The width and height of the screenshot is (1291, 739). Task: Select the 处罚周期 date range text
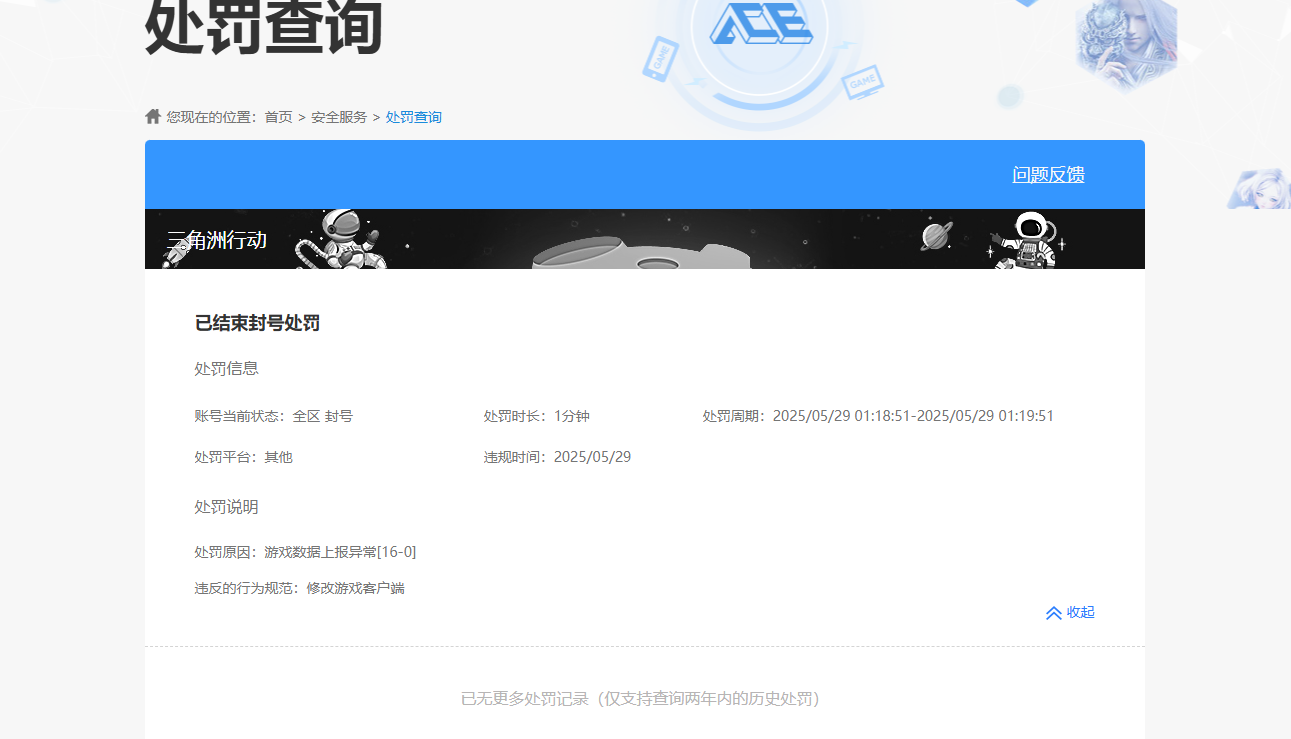coord(878,416)
